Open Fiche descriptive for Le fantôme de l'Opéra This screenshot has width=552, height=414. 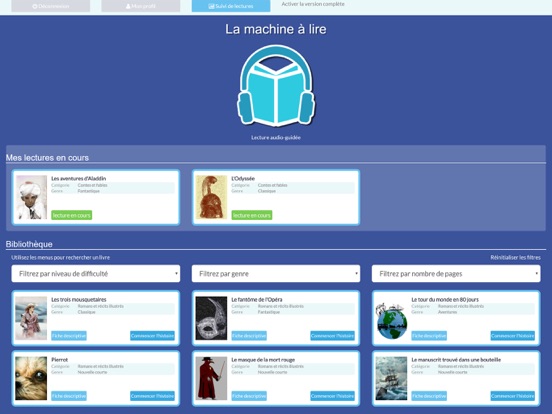point(249,336)
